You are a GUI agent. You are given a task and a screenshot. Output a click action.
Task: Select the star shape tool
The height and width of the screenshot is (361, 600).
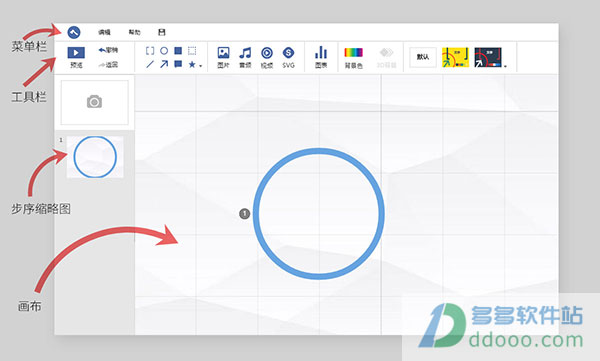pos(192,64)
